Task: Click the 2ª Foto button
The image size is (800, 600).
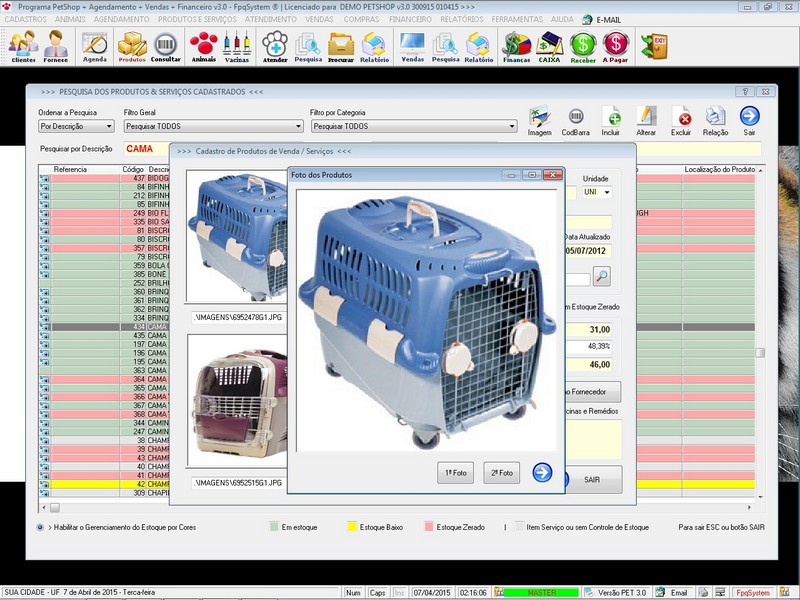Action: (x=502, y=473)
